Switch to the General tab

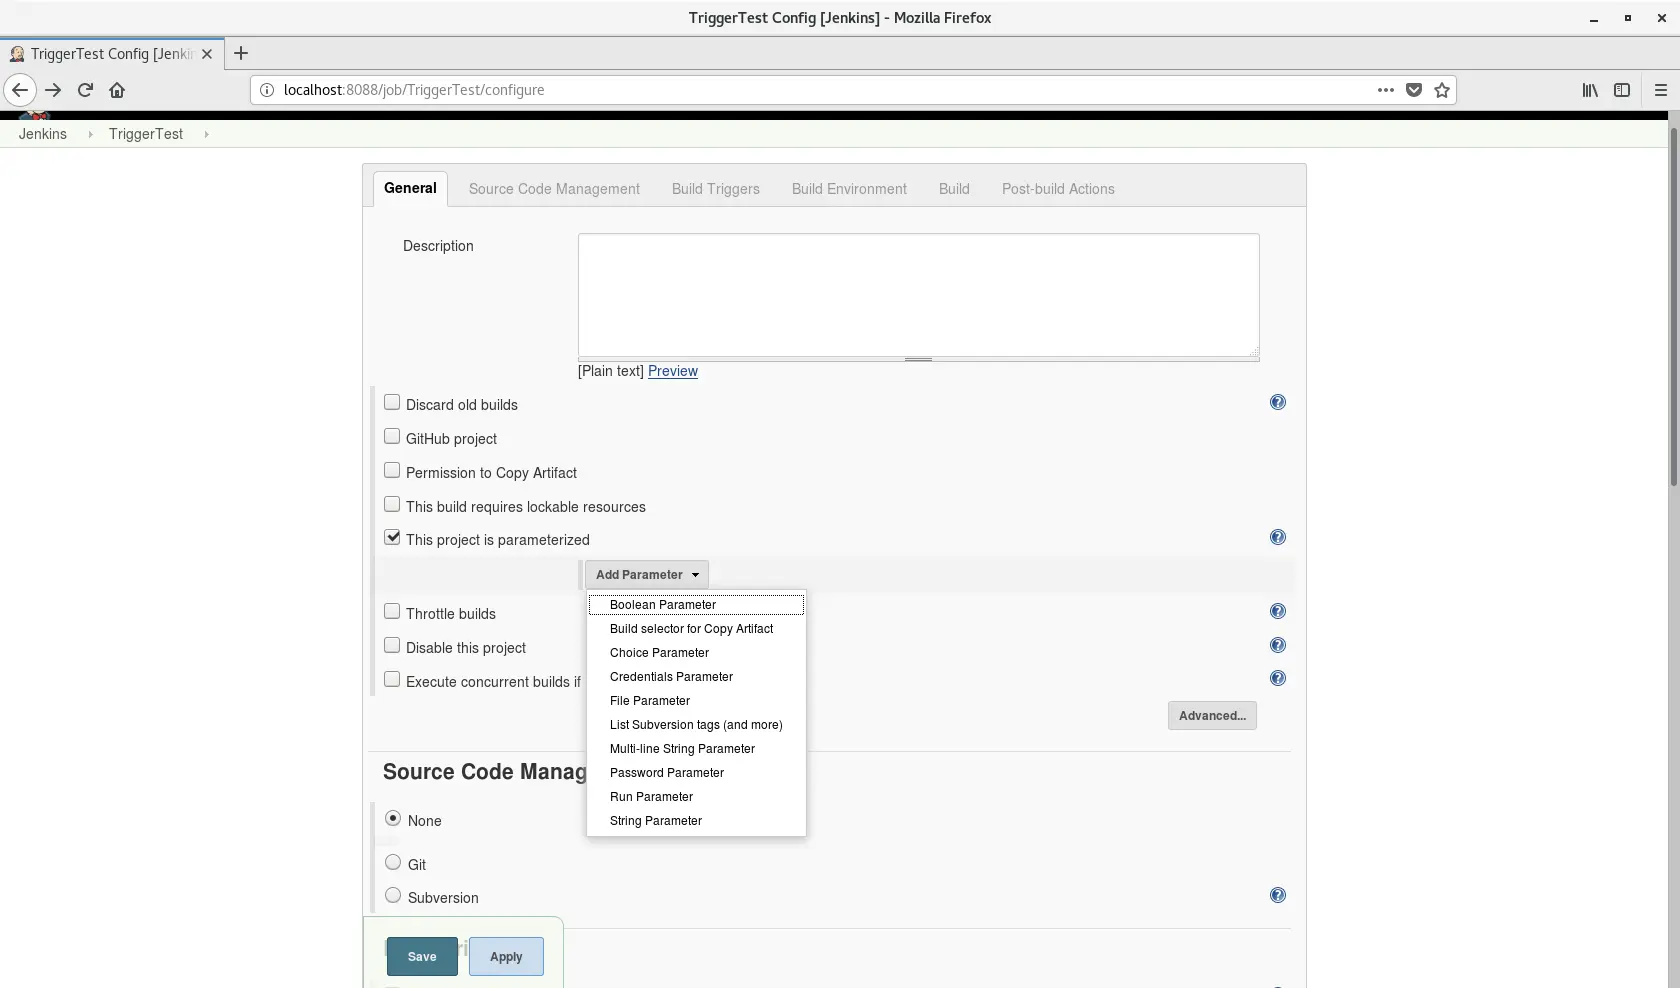[410, 189]
